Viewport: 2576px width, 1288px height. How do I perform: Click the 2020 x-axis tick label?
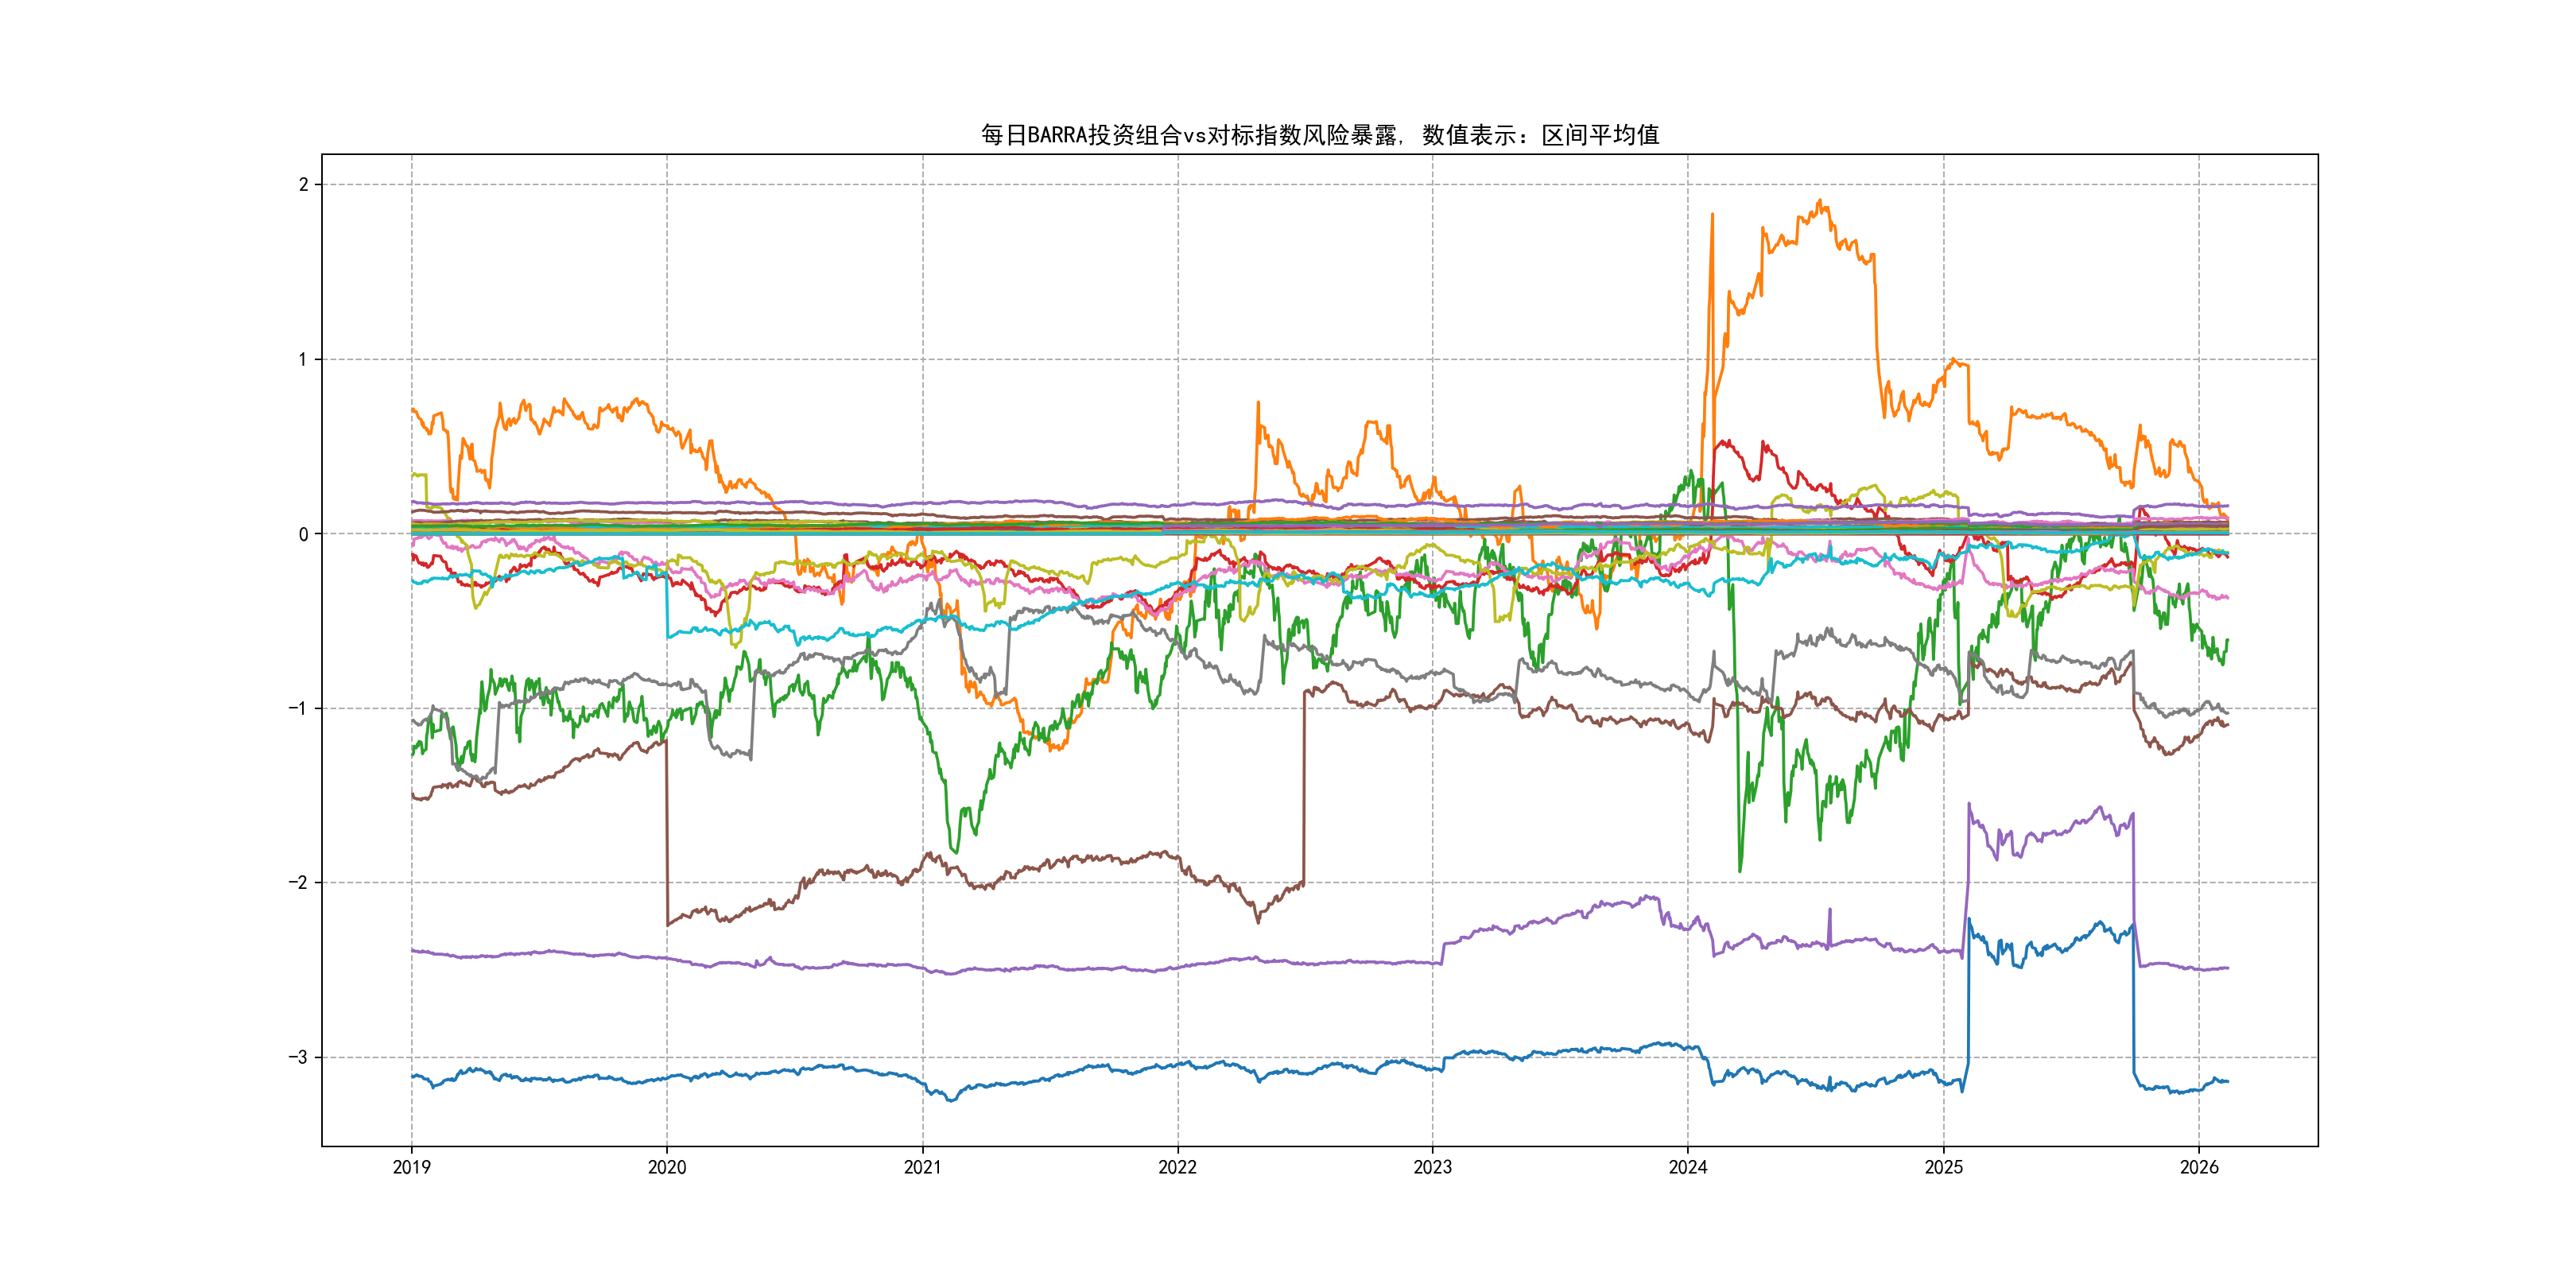pyautogui.click(x=667, y=1167)
